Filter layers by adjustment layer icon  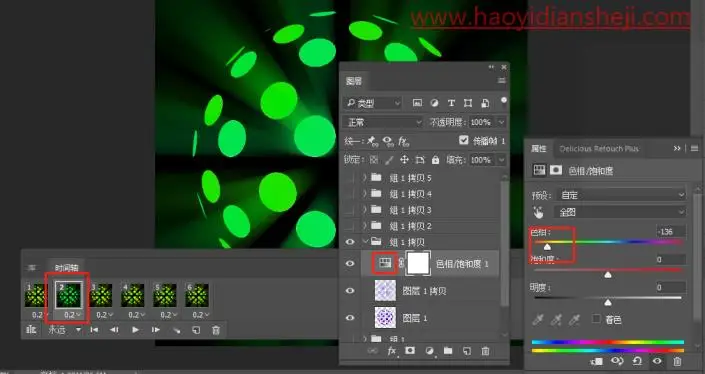(434, 103)
